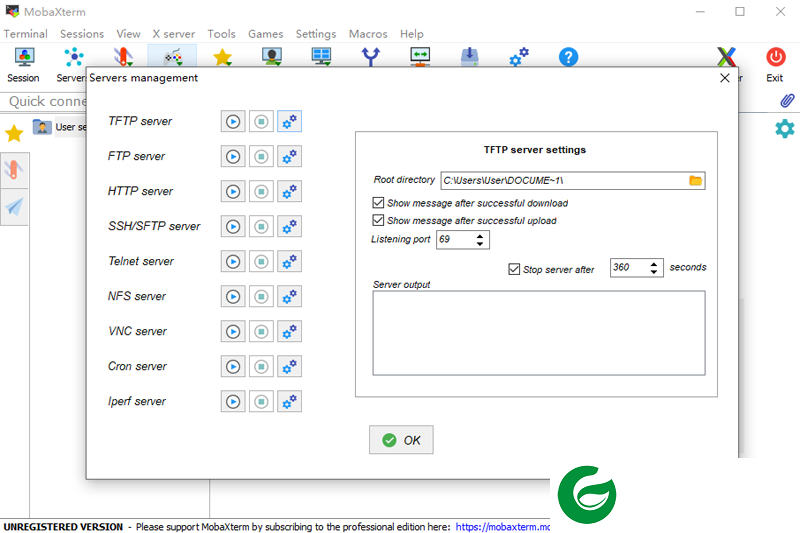Increase the listening port value
Screen dimensions: 800x533
(x=480, y=236)
